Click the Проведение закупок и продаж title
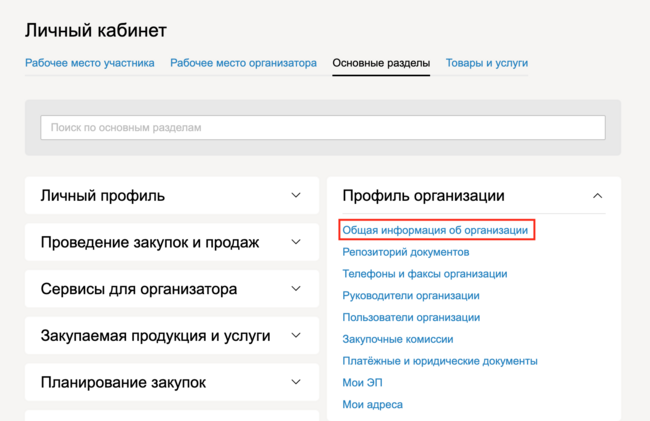The image size is (650, 421). coord(150,242)
